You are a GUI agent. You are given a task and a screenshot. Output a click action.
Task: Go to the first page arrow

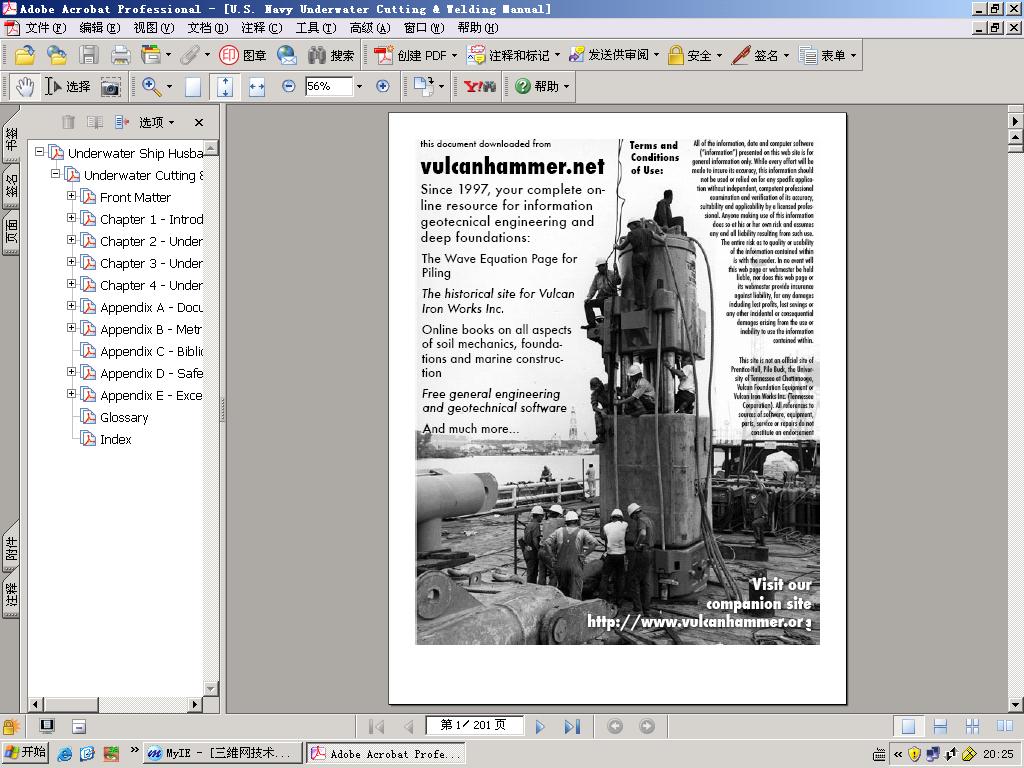[x=376, y=726]
